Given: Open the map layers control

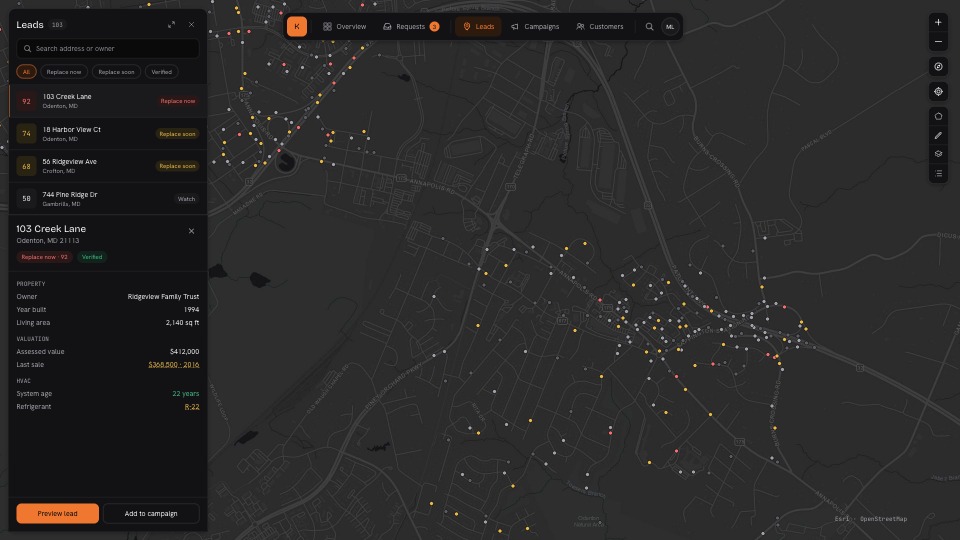Looking at the screenshot, I should click(938, 154).
